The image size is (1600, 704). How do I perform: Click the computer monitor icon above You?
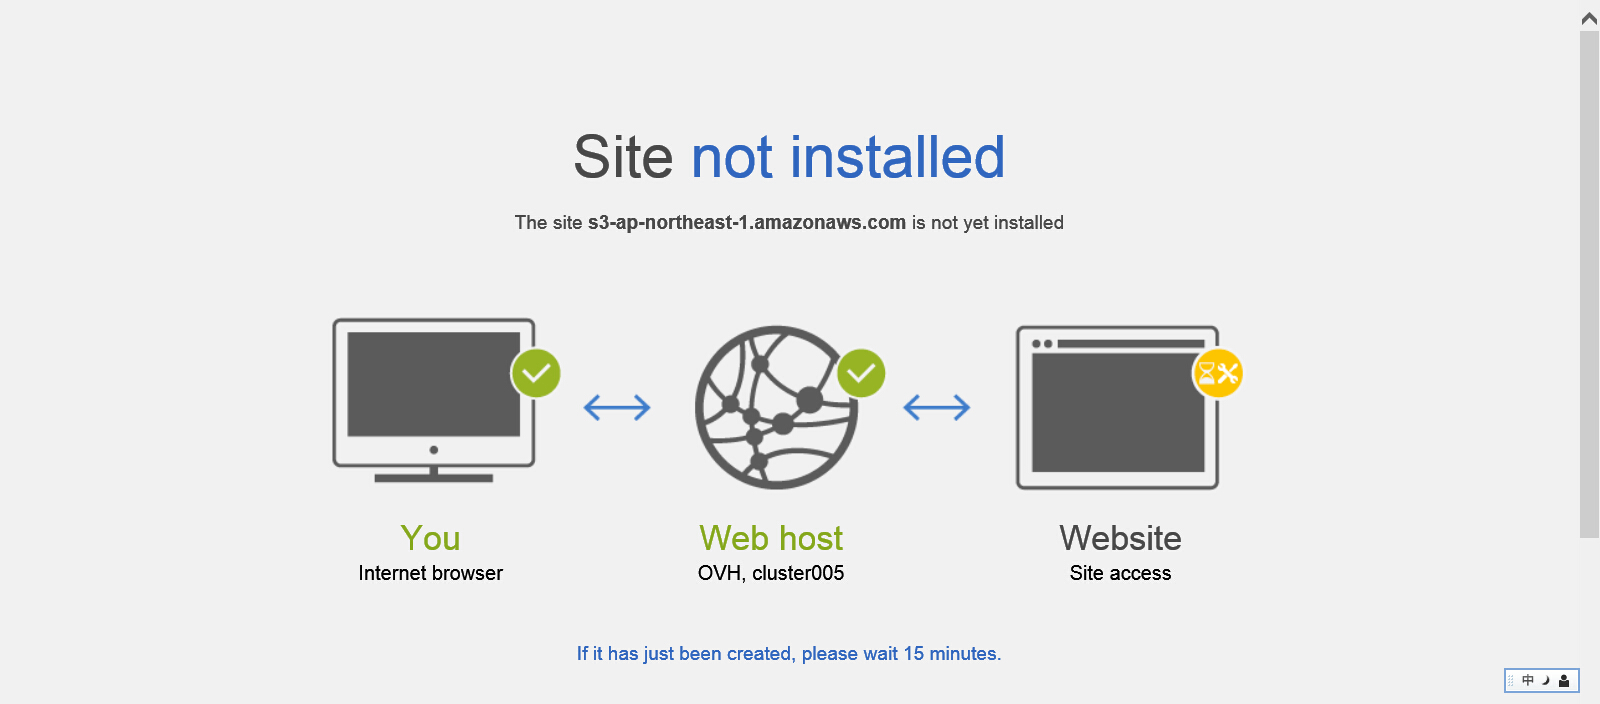tap(434, 401)
